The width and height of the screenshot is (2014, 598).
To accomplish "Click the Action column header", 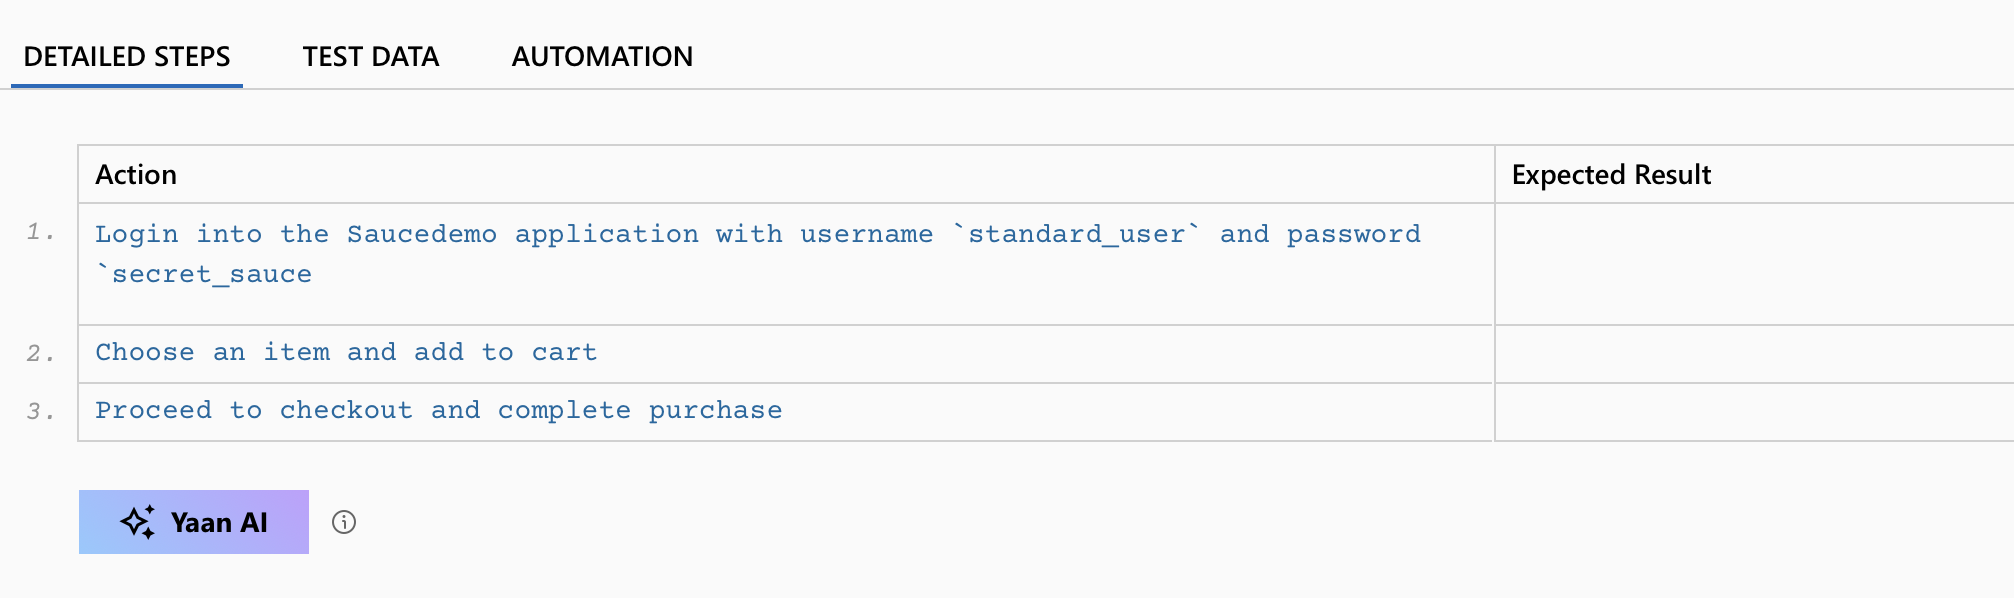I will (x=136, y=175).
